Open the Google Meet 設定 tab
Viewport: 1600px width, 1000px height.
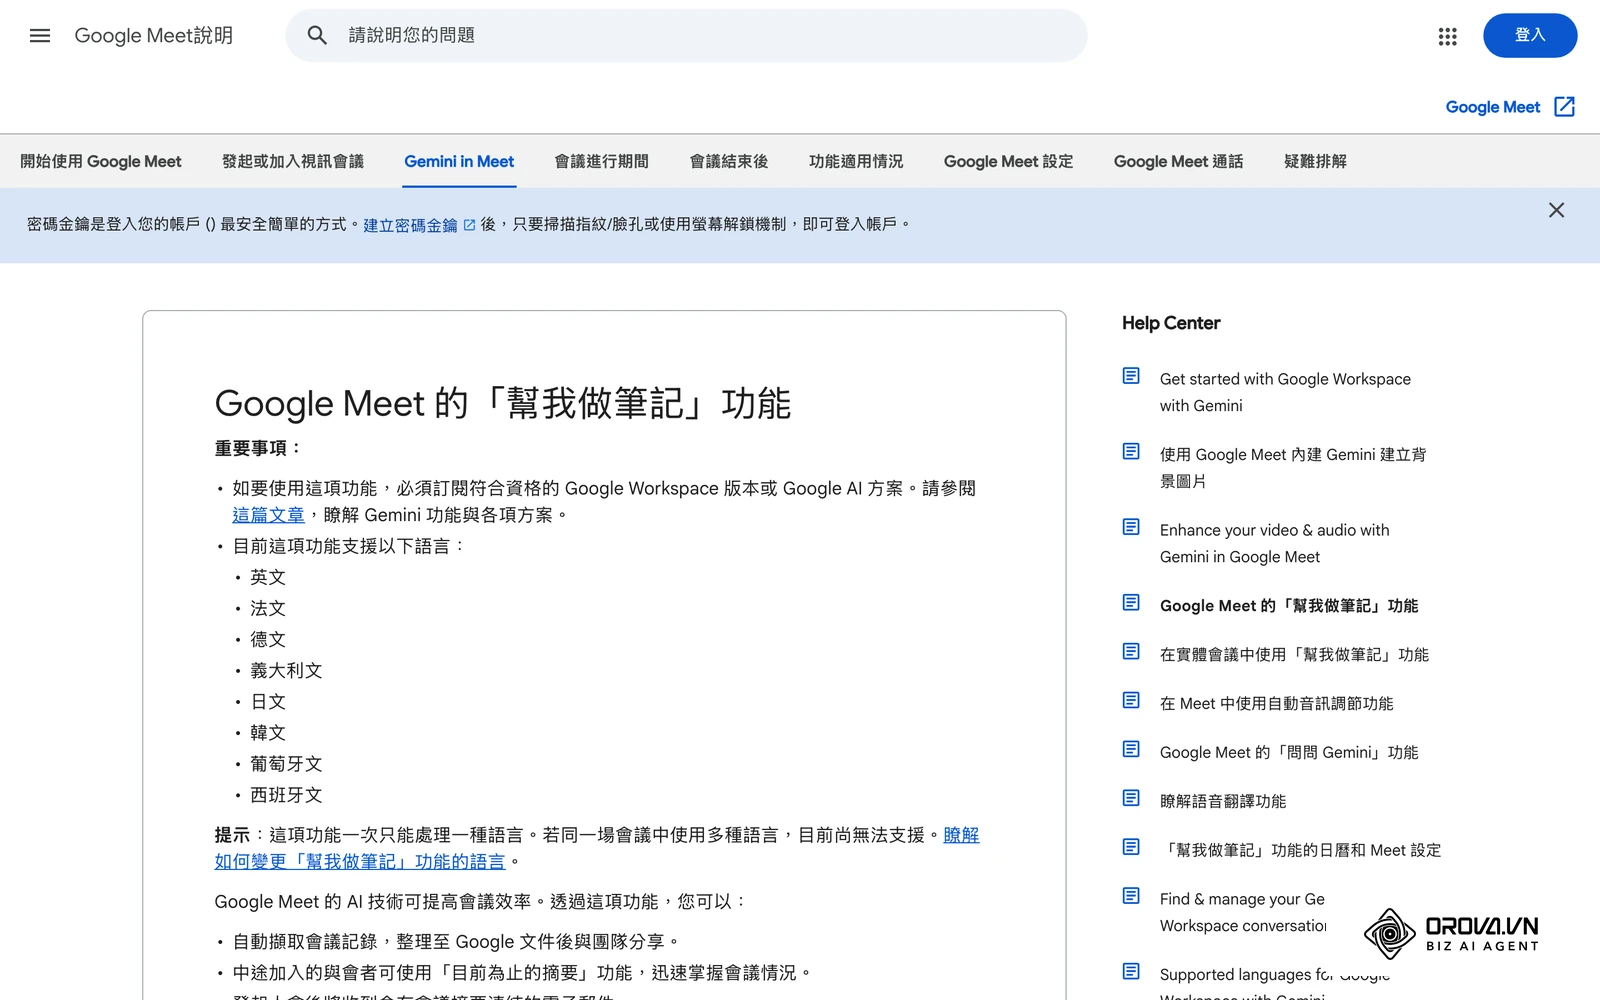(1008, 161)
